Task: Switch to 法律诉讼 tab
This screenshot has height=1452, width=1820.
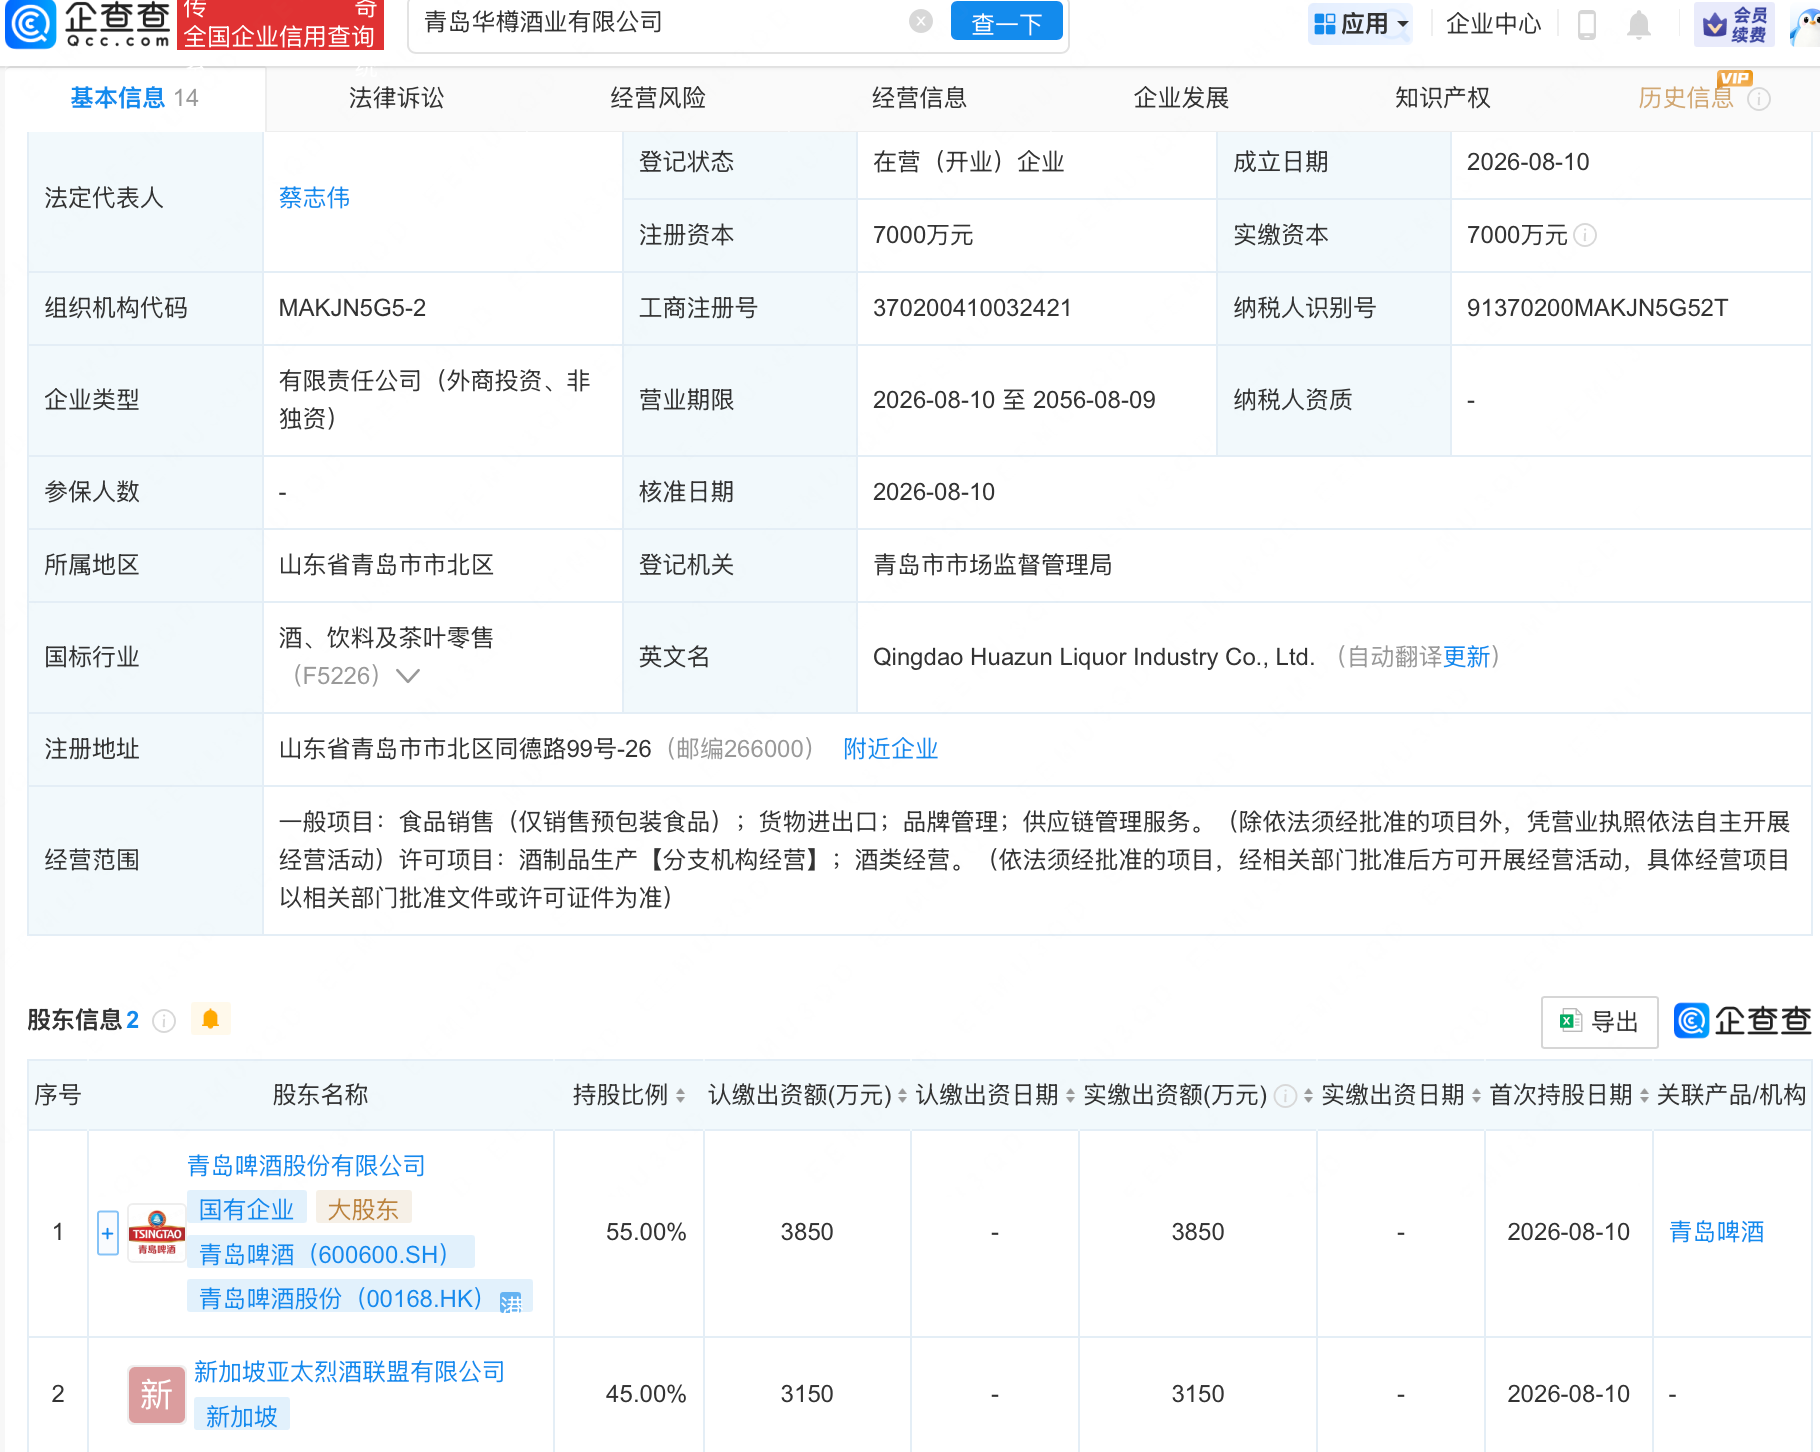Action: tap(397, 98)
